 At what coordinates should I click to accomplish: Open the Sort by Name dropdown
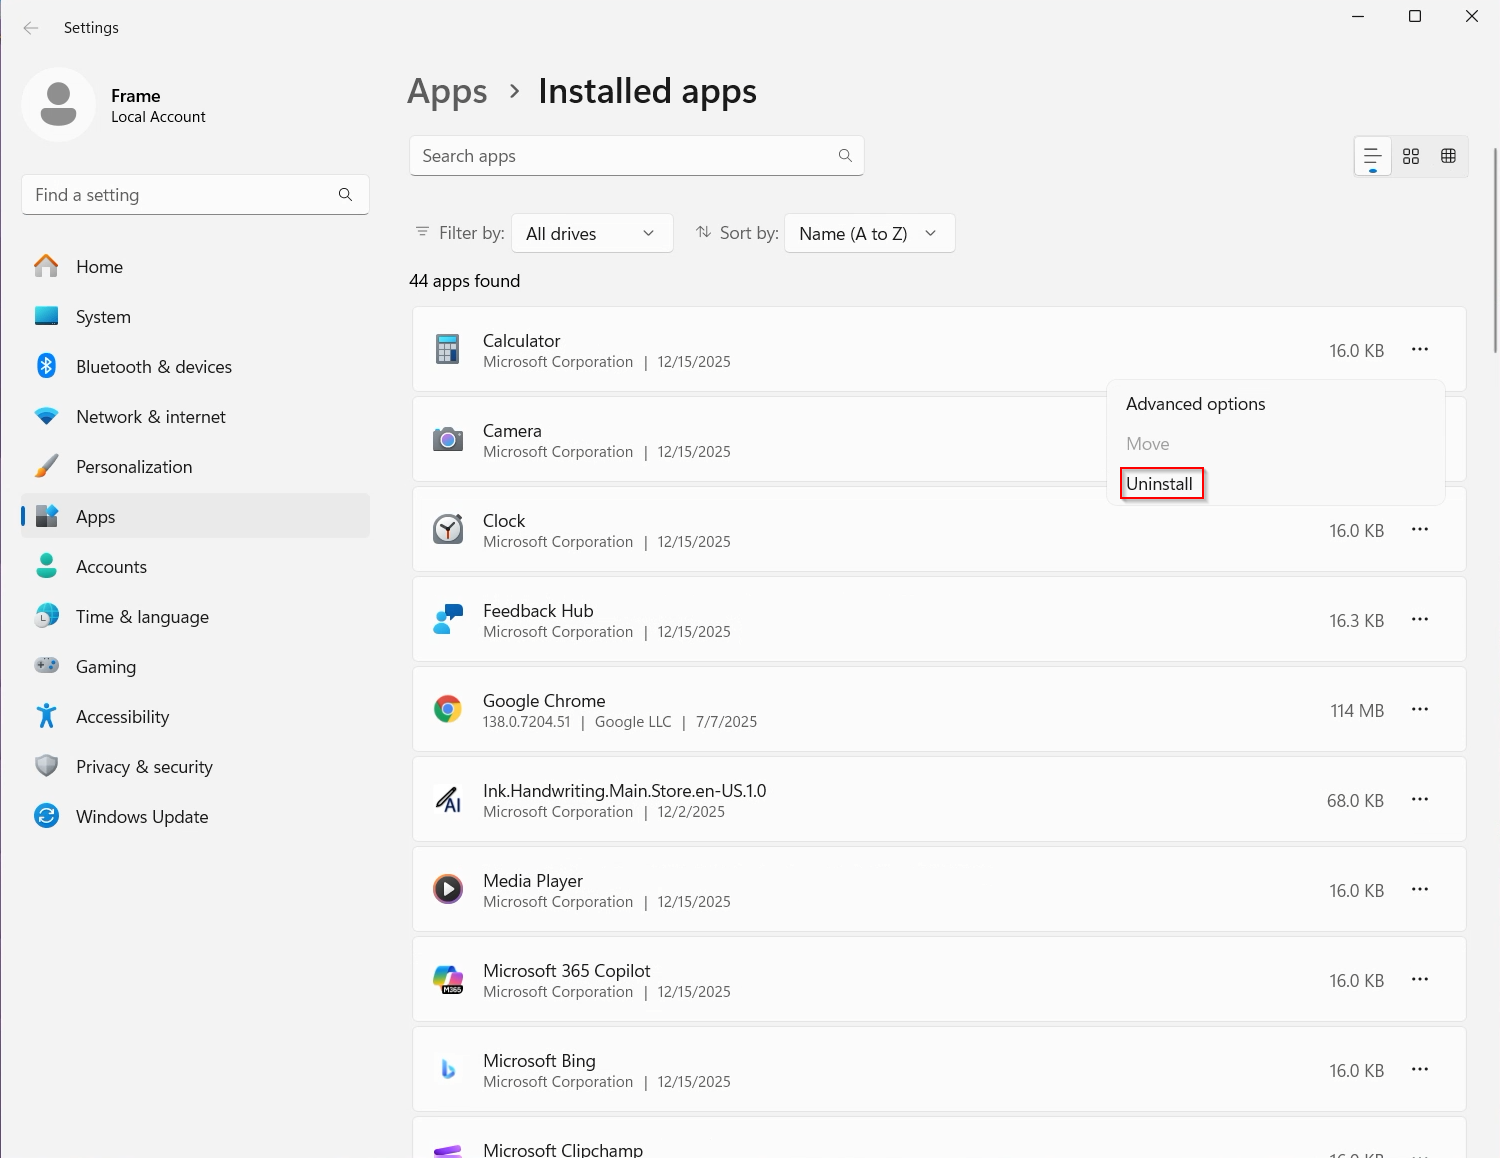[x=868, y=234]
